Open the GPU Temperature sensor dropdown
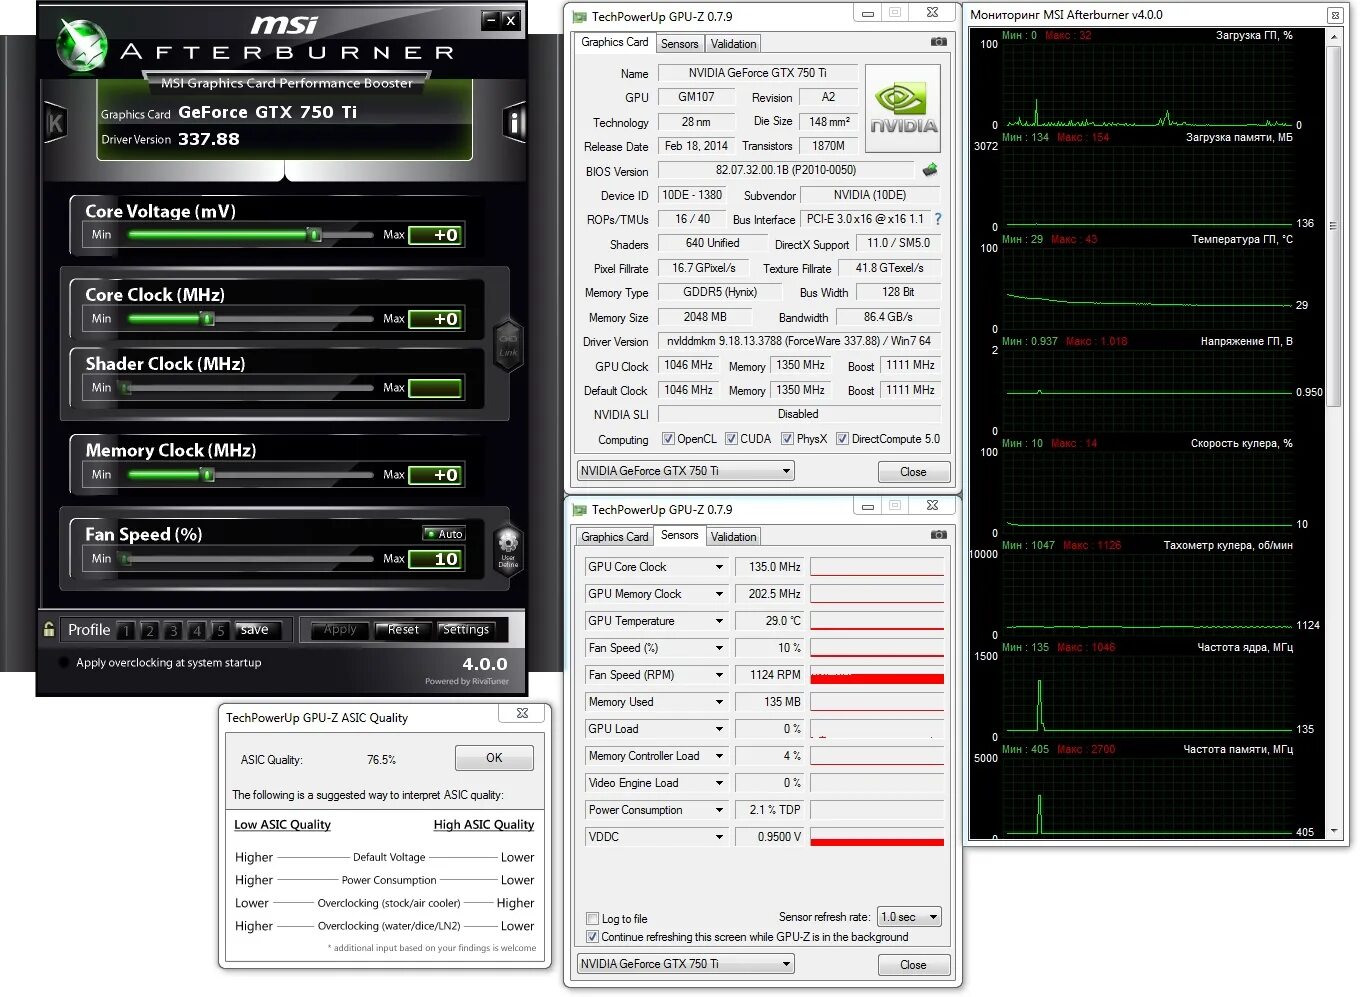Viewport: 1364px width, 997px height. [x=719, y=621]
